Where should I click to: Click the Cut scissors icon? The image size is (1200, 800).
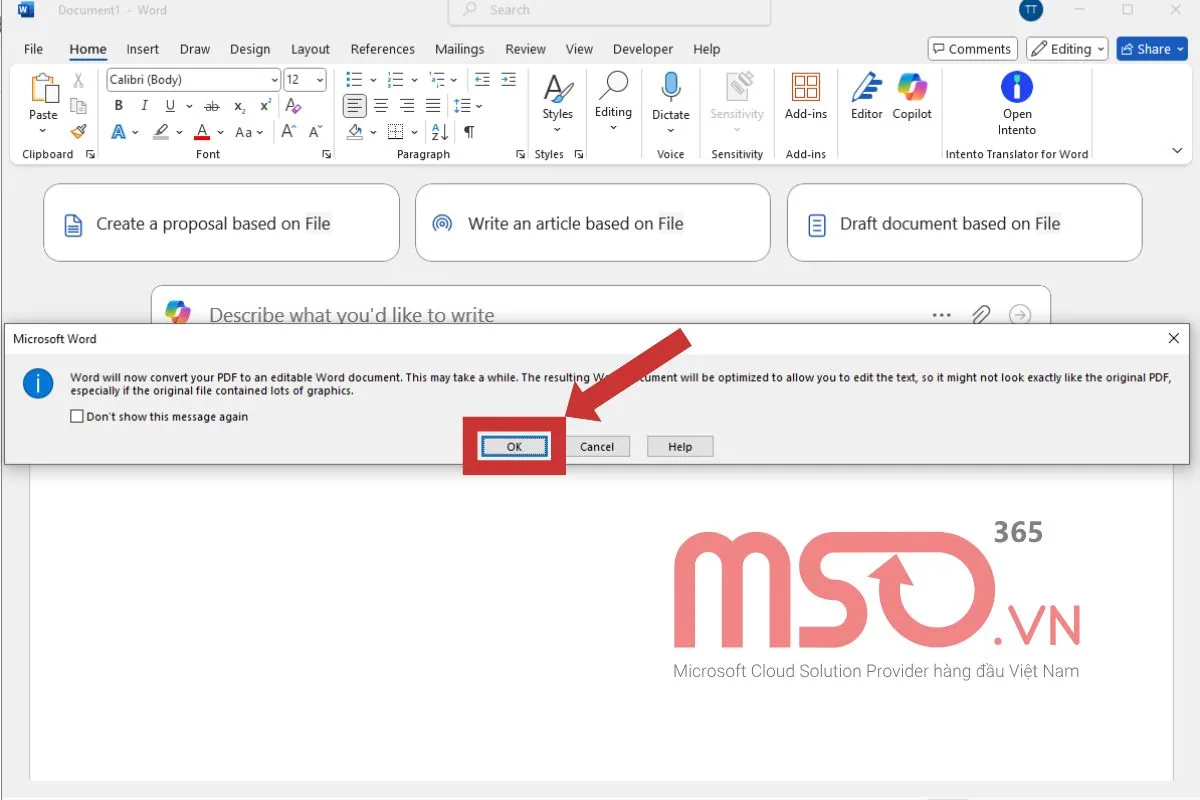point(79,80)
